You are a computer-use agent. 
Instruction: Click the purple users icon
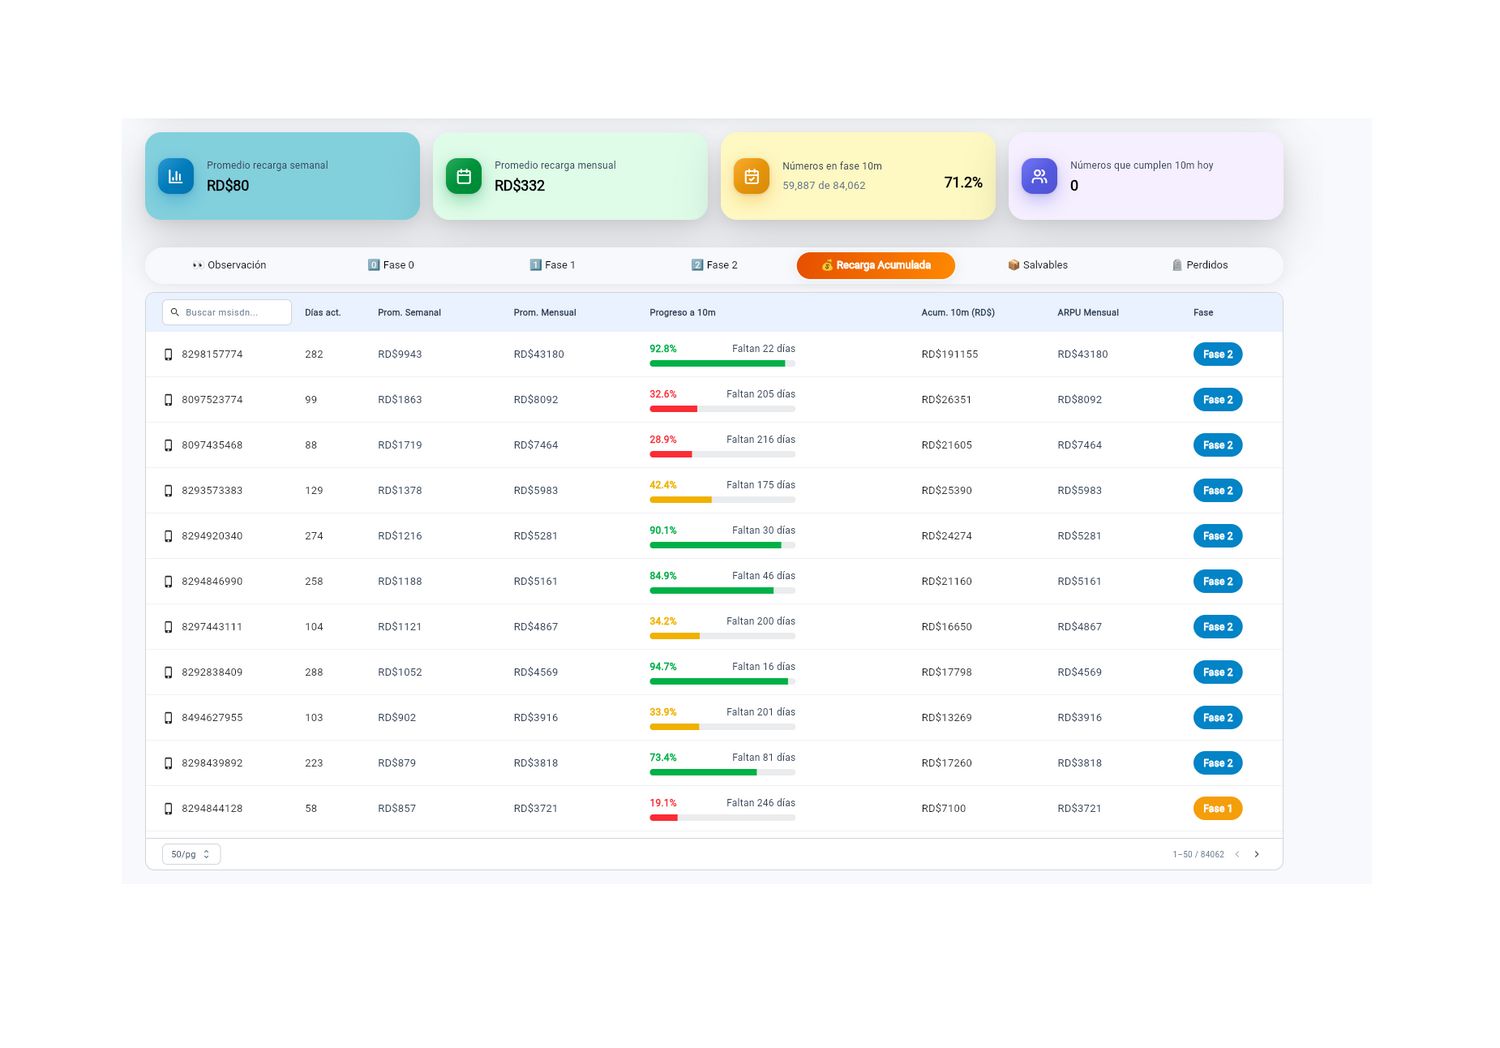coord(1039,176)
